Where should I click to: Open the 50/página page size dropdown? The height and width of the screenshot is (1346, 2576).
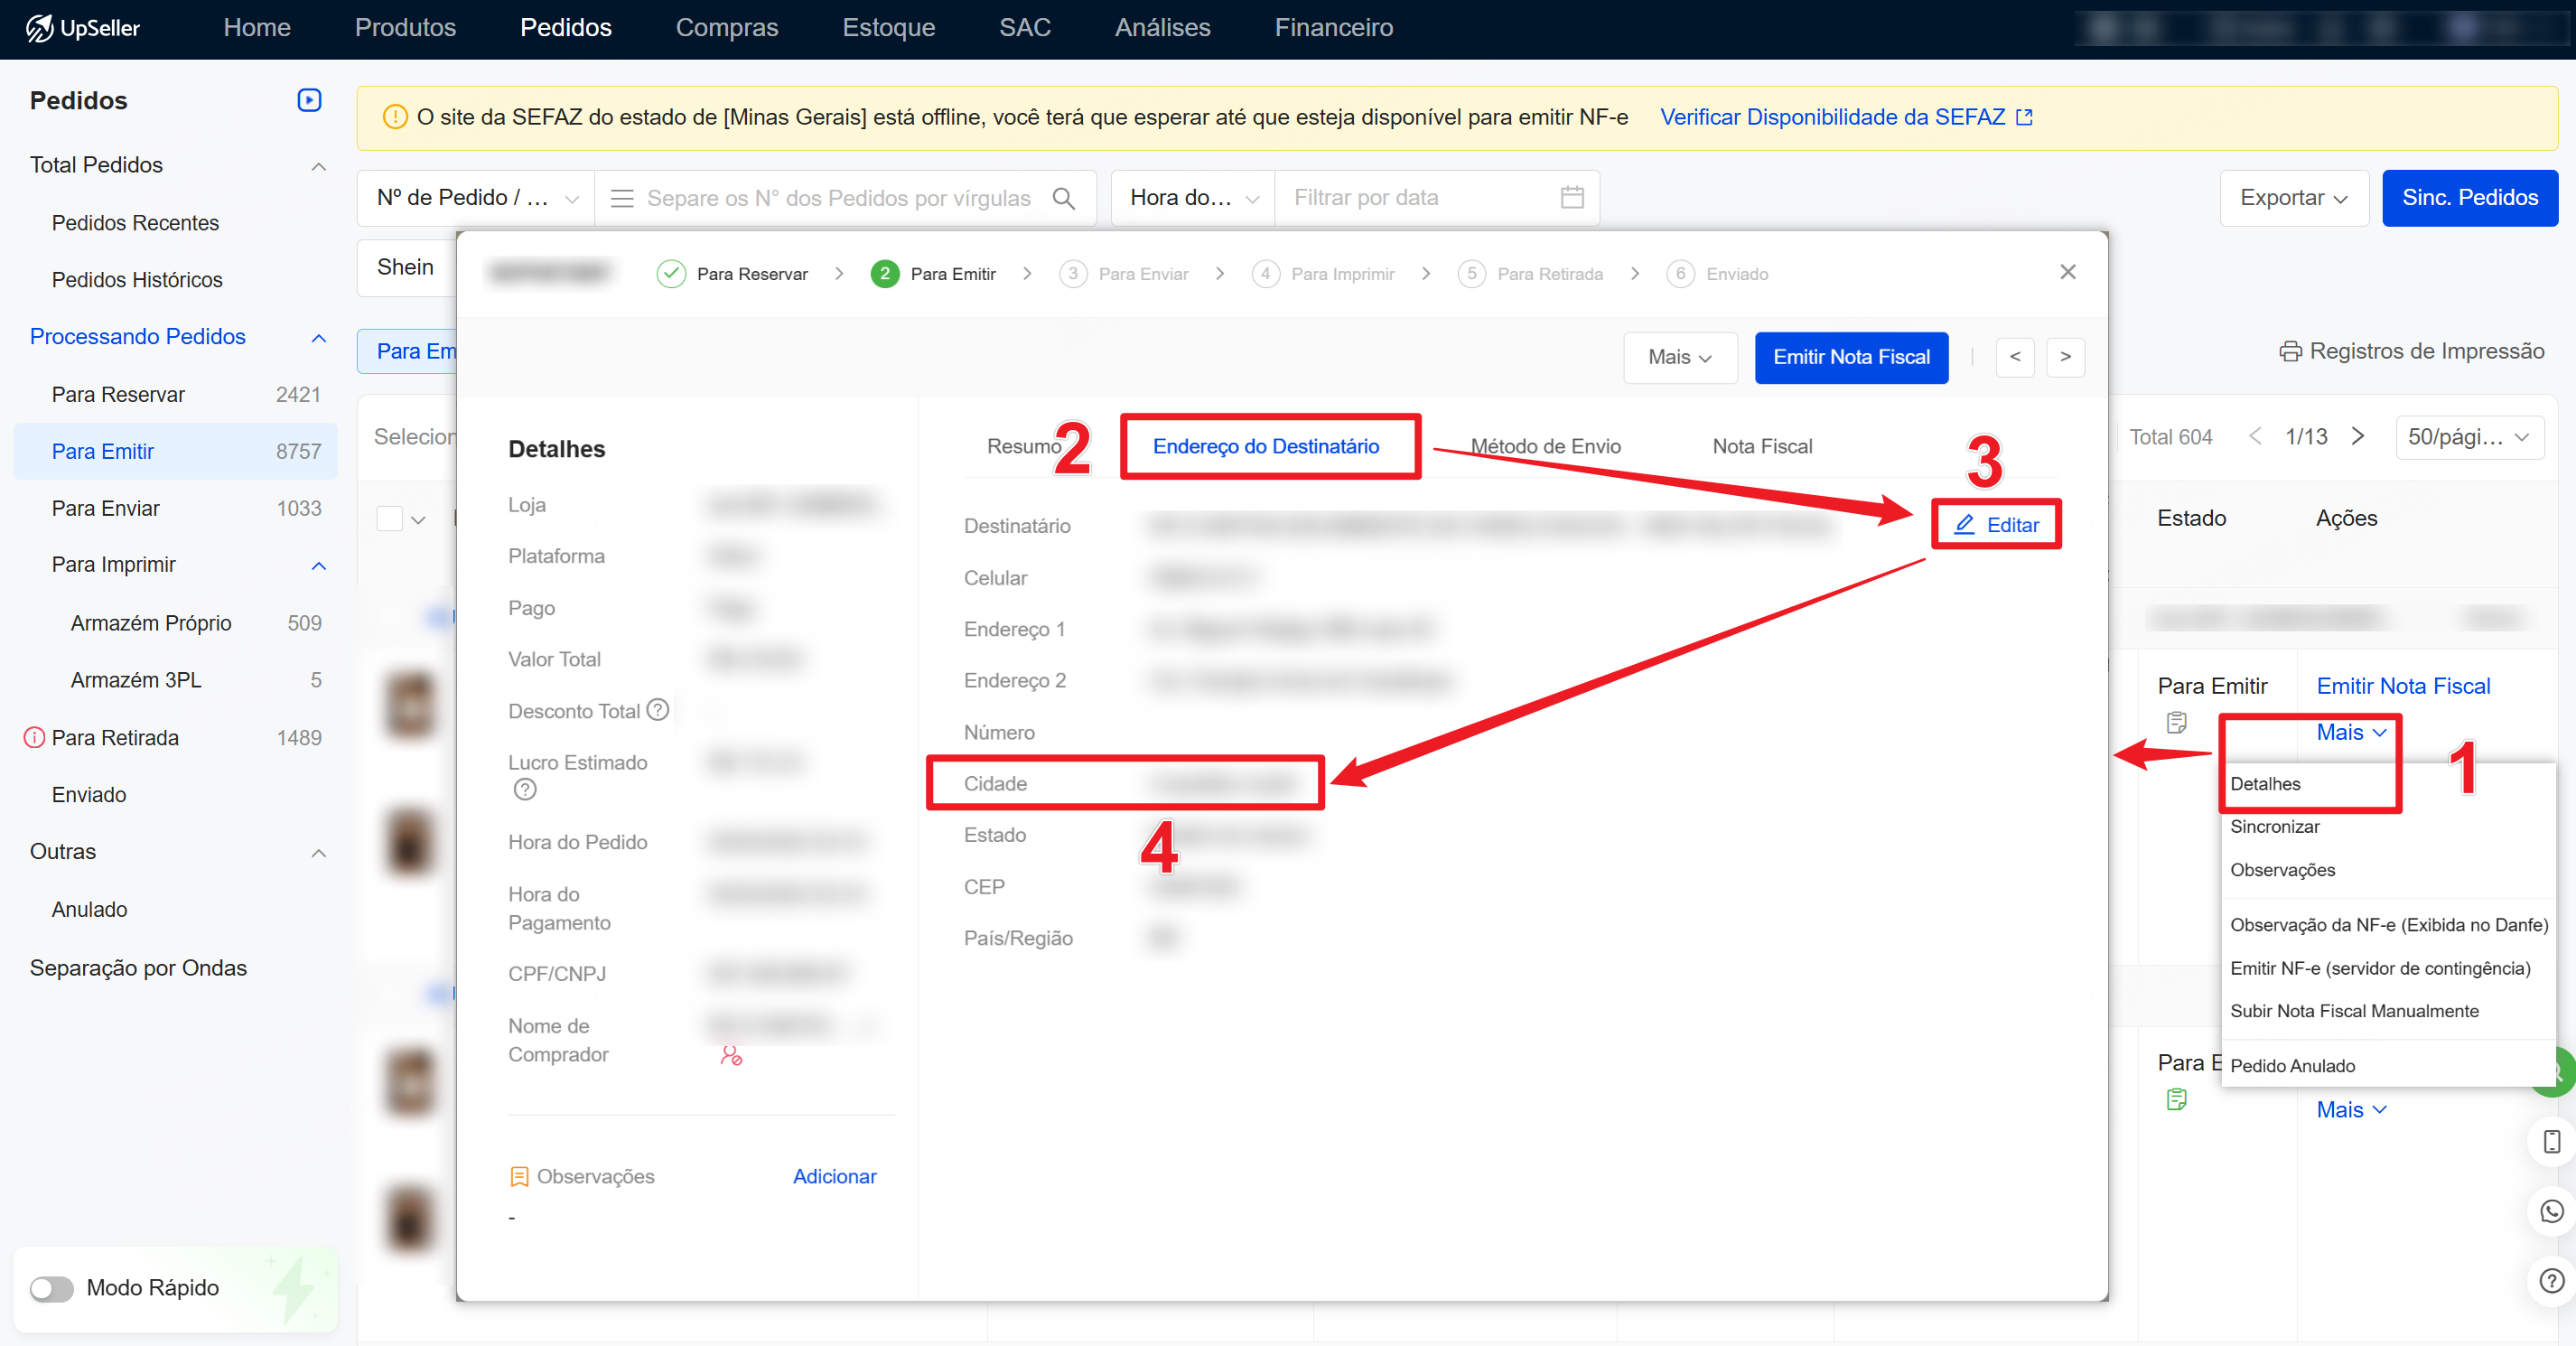[2468, 437]
